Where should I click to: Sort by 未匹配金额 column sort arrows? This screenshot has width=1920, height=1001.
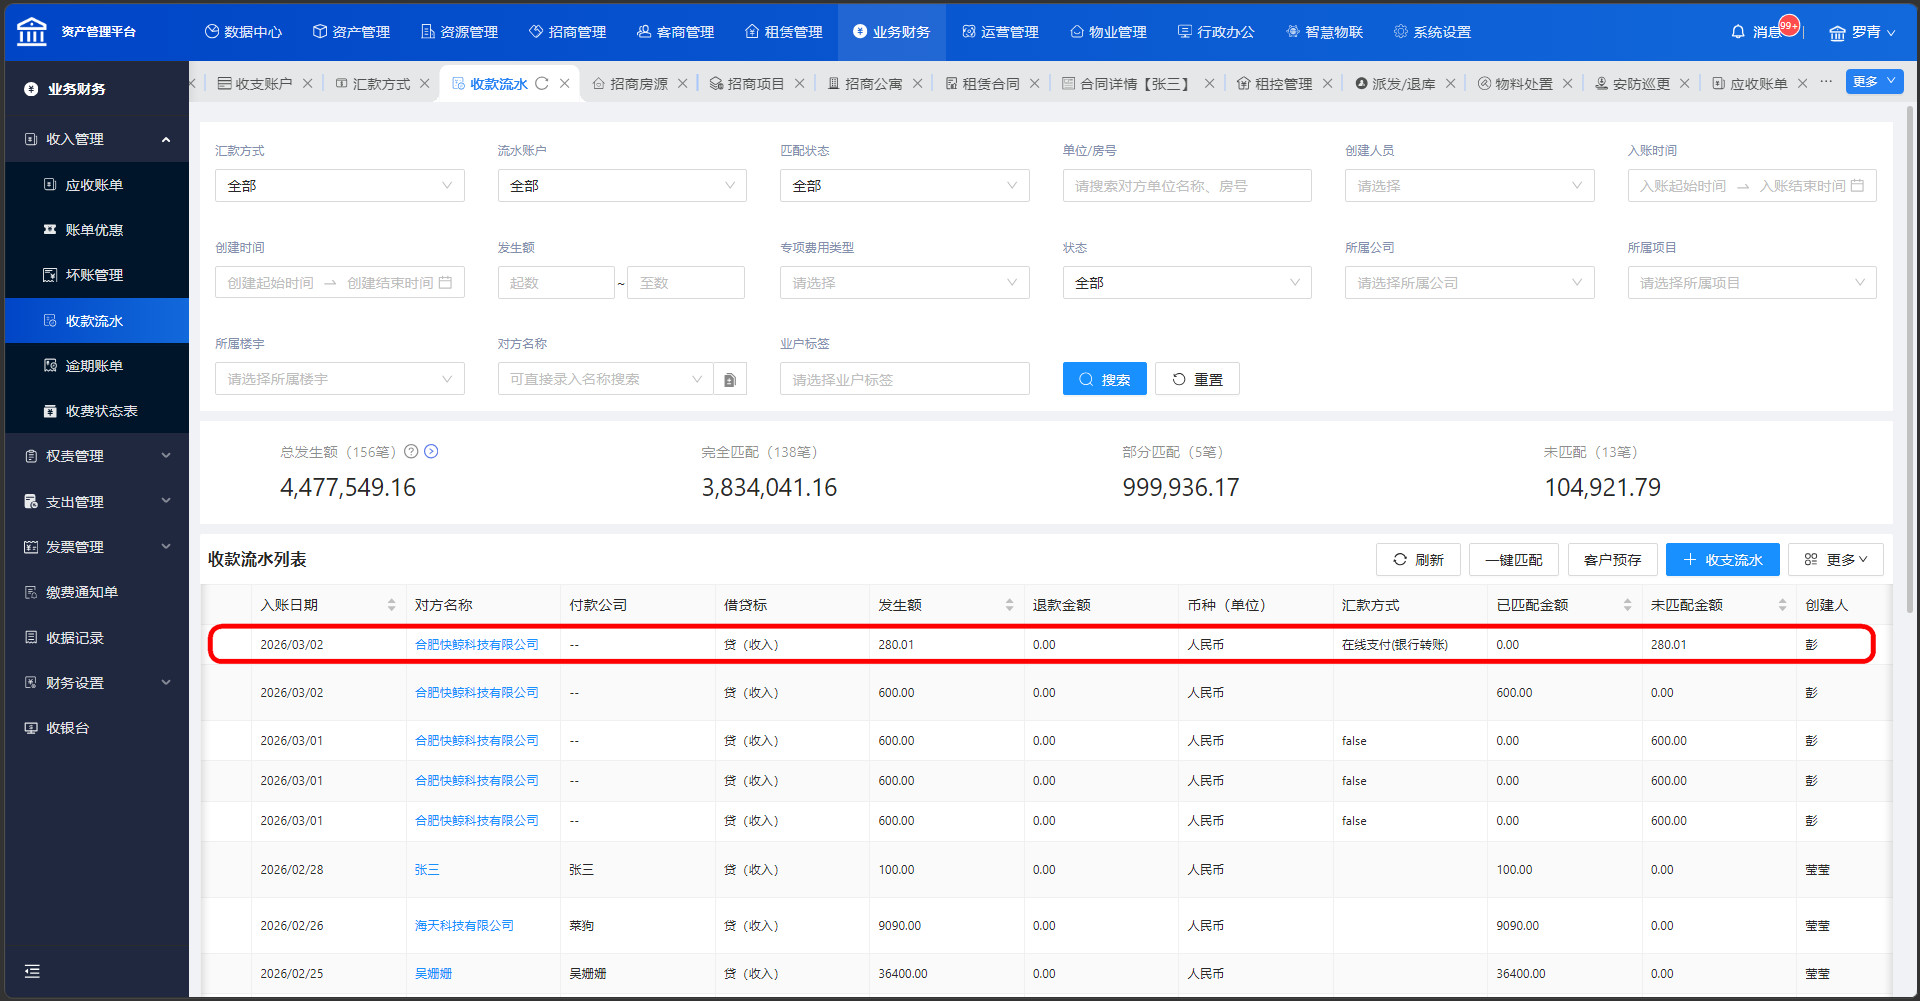click(x=1782, y=605)
